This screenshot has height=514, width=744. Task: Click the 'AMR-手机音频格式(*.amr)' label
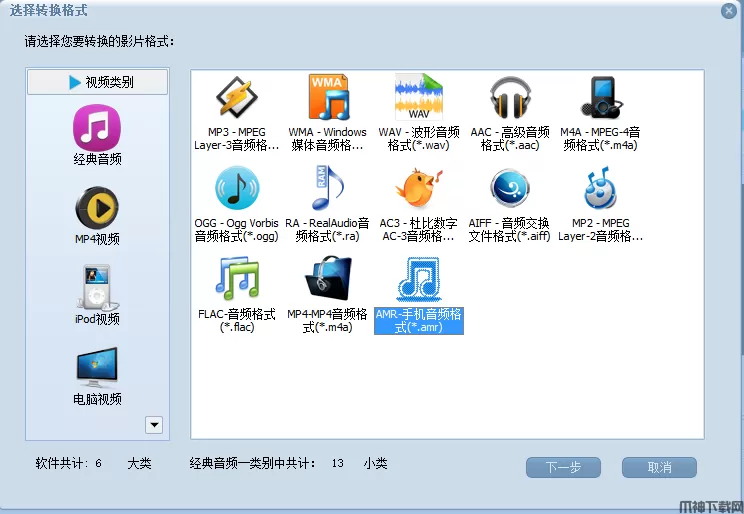[418, 321]
